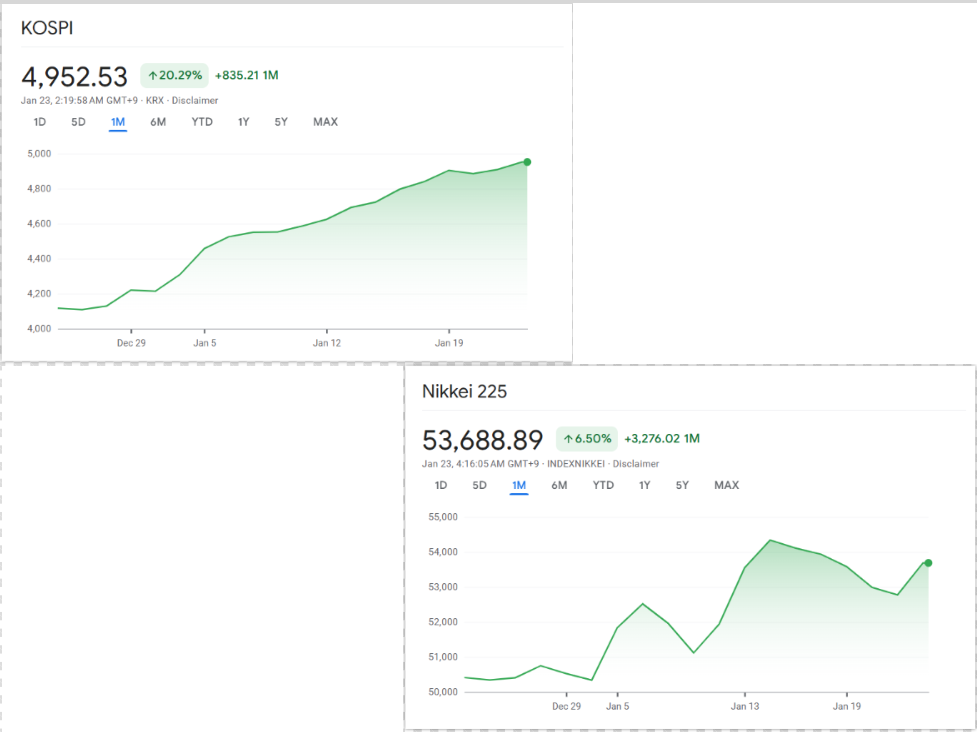The image size is (977, 732).
Task: Select the 1D range on Nikkei 225 chart
Action: pos(441,485)
